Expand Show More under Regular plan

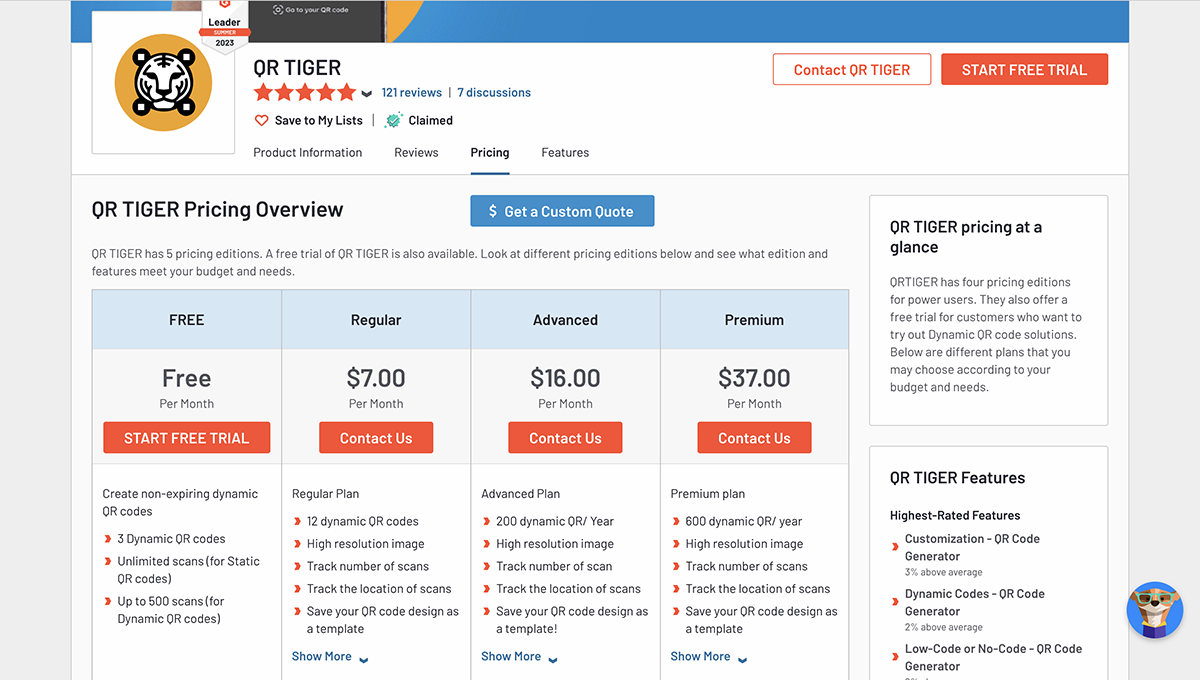[x=330, y=657]
